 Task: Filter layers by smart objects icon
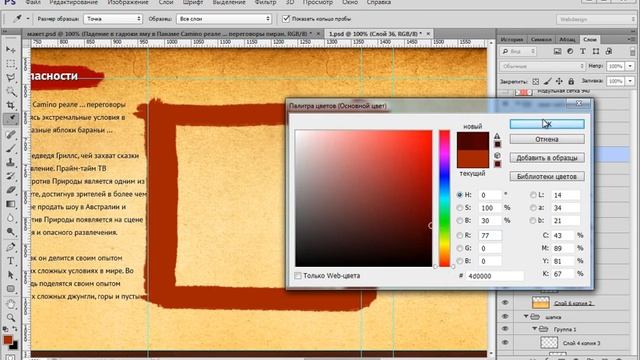(609, 51)
